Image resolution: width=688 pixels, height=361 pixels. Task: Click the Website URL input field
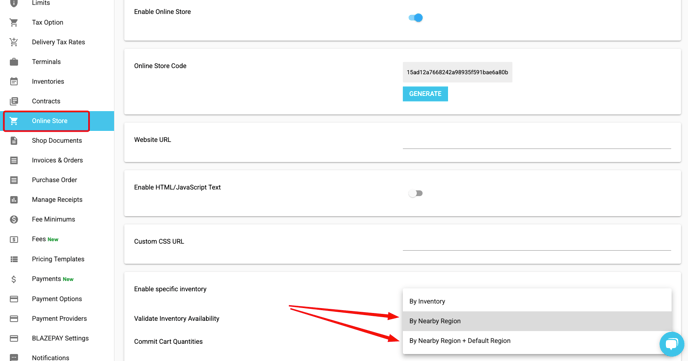coord(537,141)
